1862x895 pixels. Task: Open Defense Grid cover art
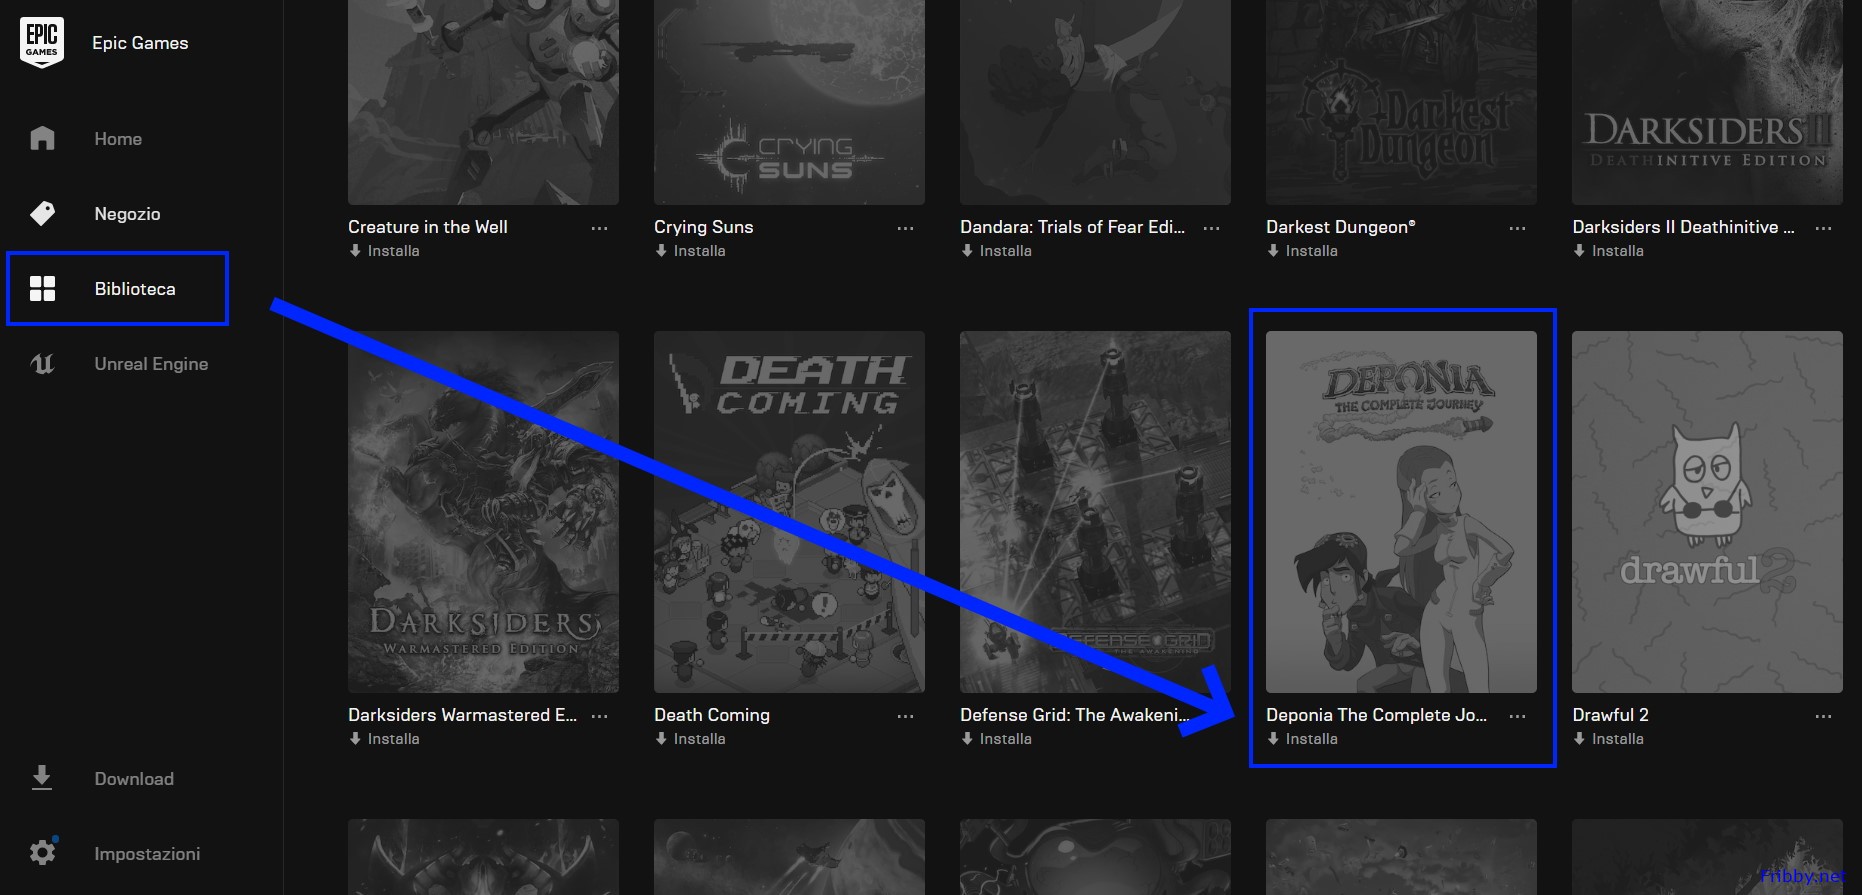[1095, 512]
